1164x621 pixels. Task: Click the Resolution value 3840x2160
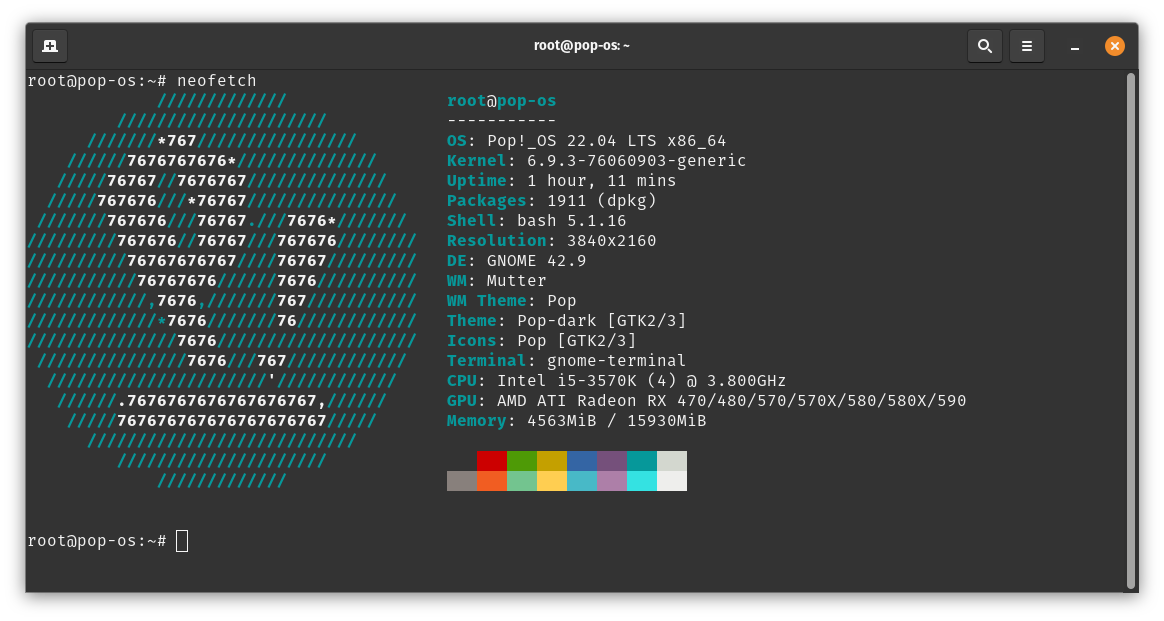[x=612, y=241]
